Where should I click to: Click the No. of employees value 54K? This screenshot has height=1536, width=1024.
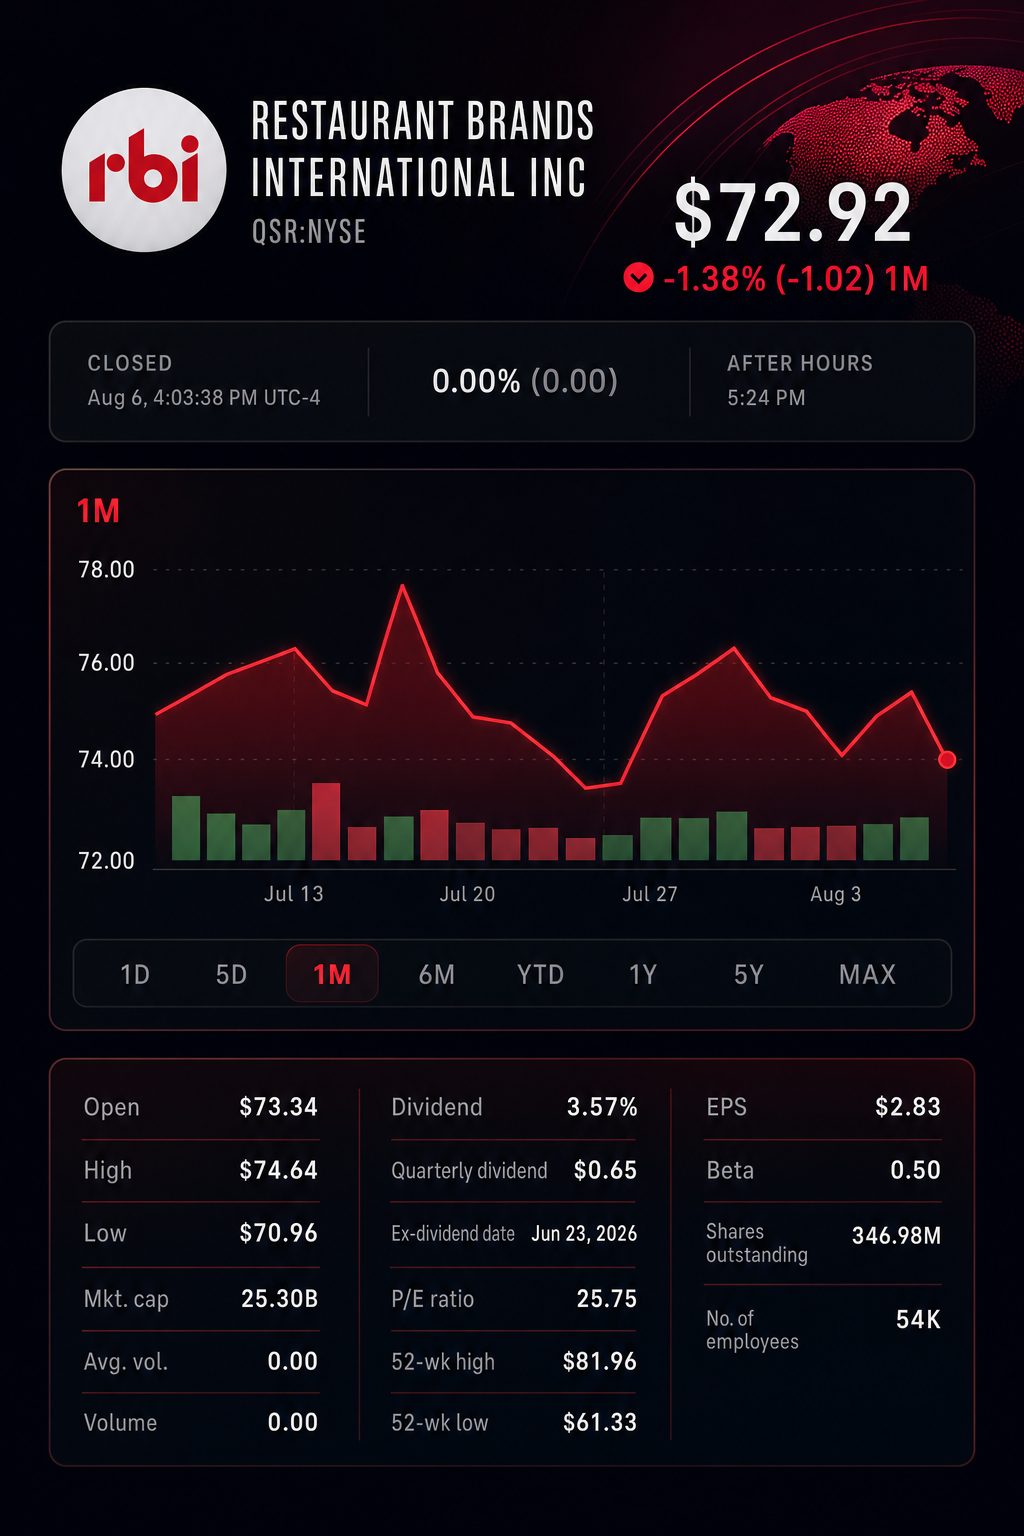[x=918, y=1320]
